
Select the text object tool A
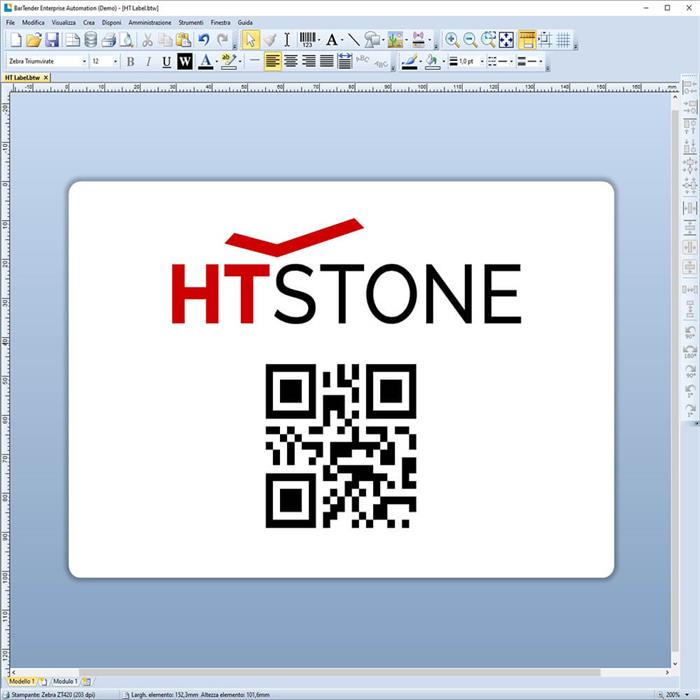point(331,40)
